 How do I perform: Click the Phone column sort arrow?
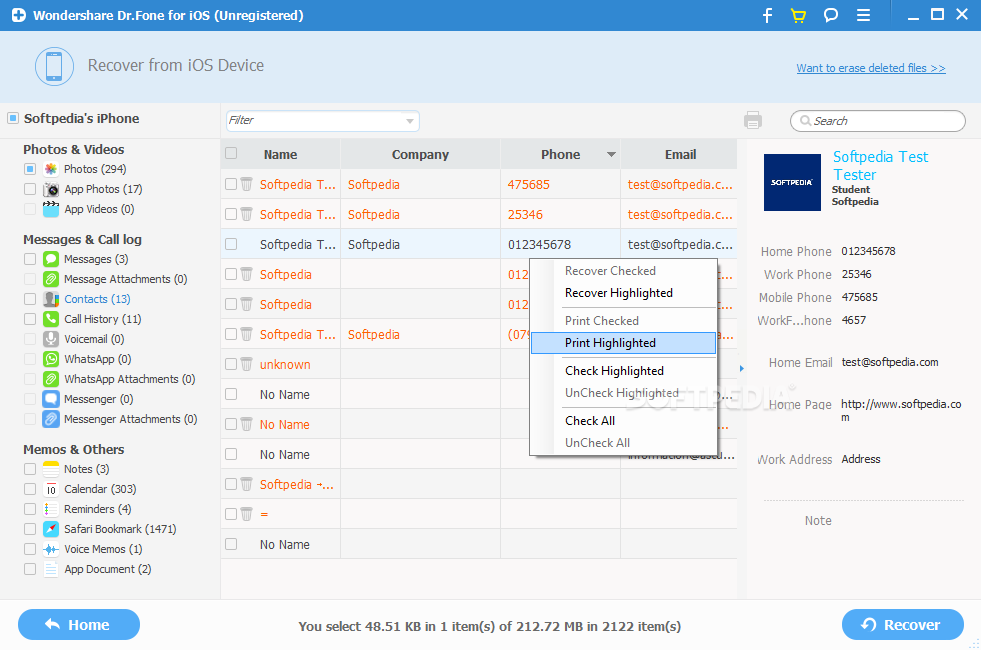pos(611,155)
